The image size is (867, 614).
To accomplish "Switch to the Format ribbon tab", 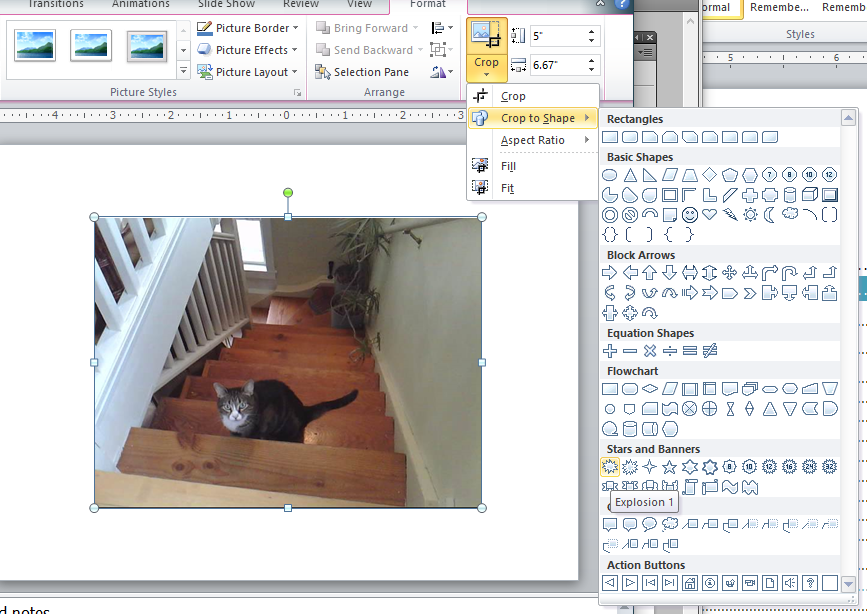I will click(x=428, y=4).
